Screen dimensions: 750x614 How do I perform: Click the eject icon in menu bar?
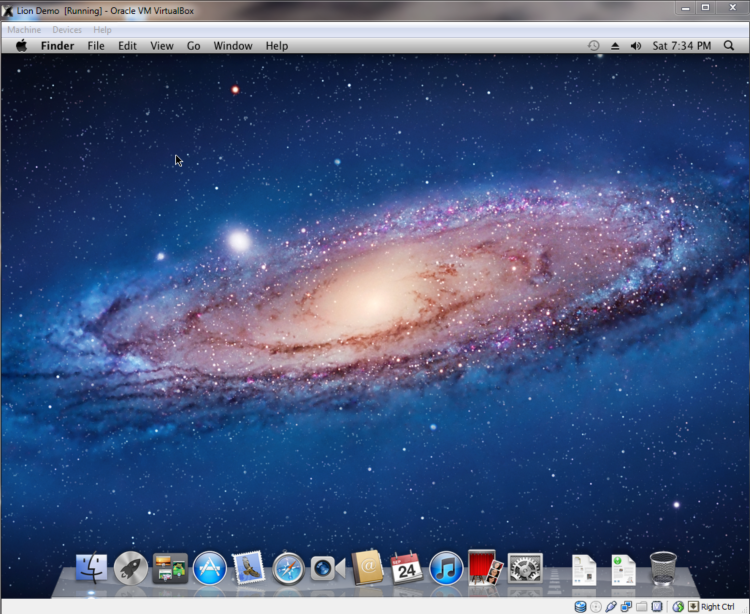click(x=615, y=46)
